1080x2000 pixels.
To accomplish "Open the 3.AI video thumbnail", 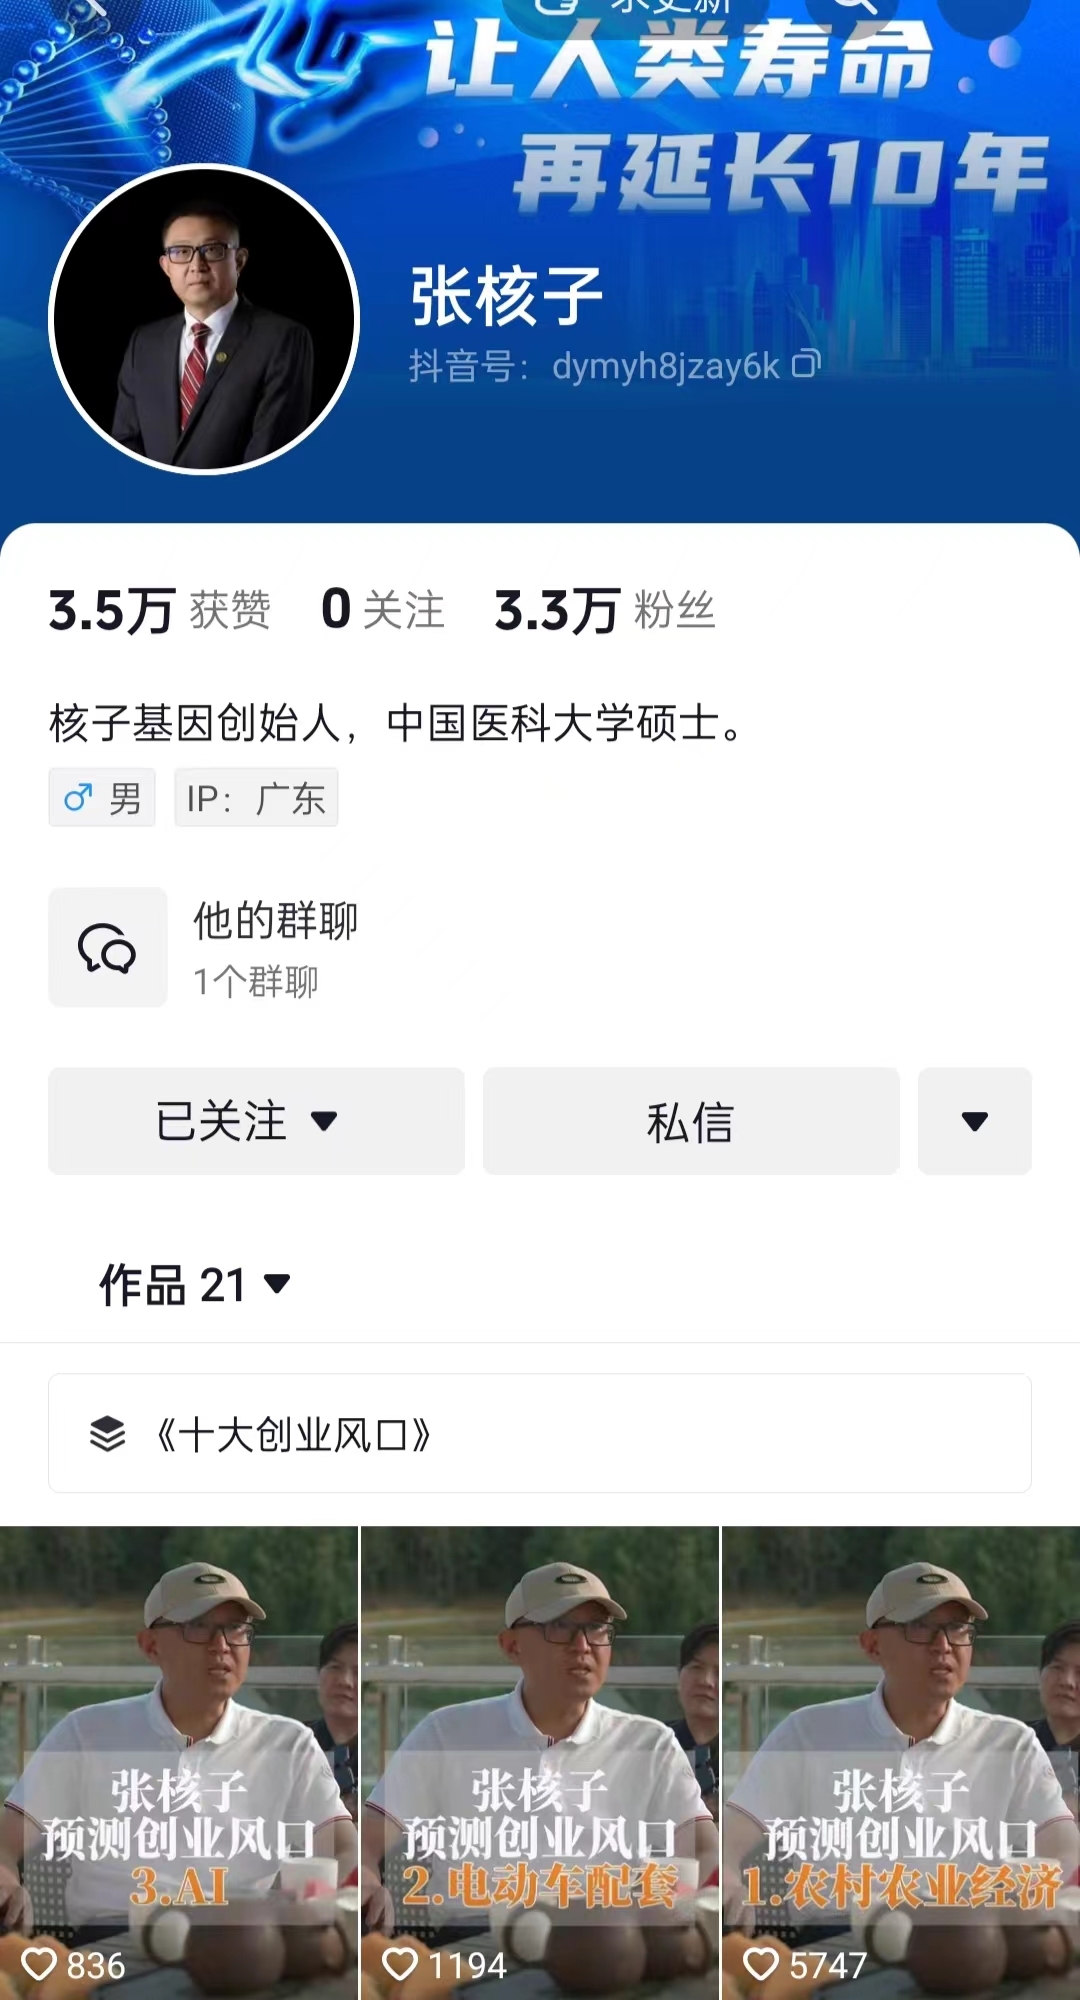I will click(x=179, y=1763).
